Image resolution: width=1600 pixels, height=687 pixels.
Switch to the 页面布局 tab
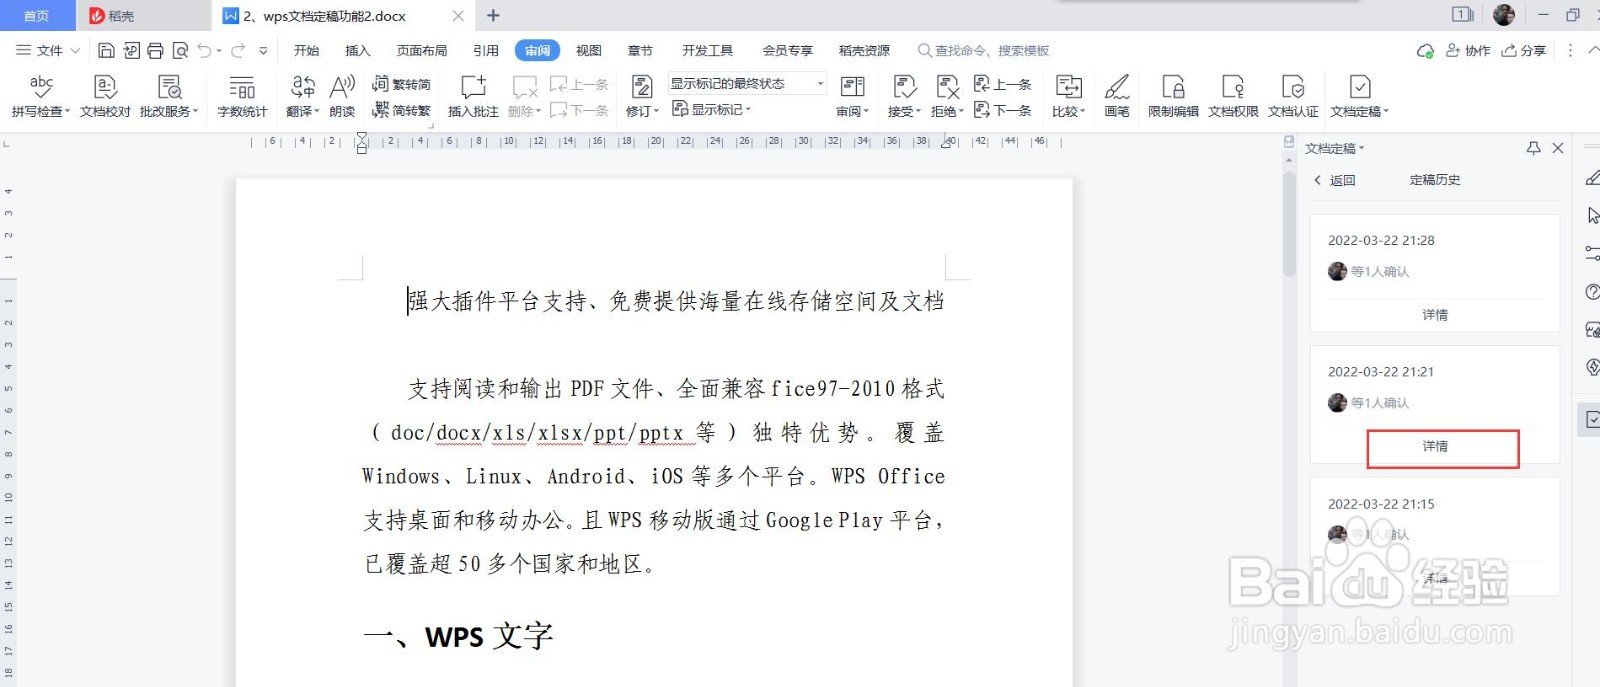point(421,50)
